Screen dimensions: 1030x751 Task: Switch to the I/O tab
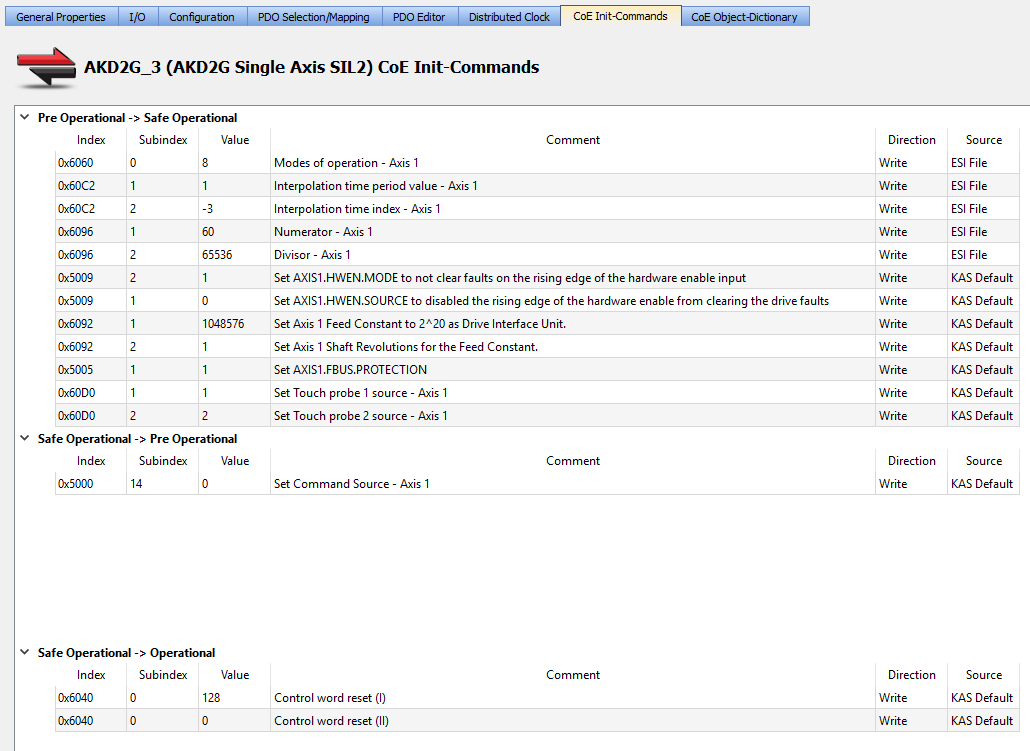(137, 16)
